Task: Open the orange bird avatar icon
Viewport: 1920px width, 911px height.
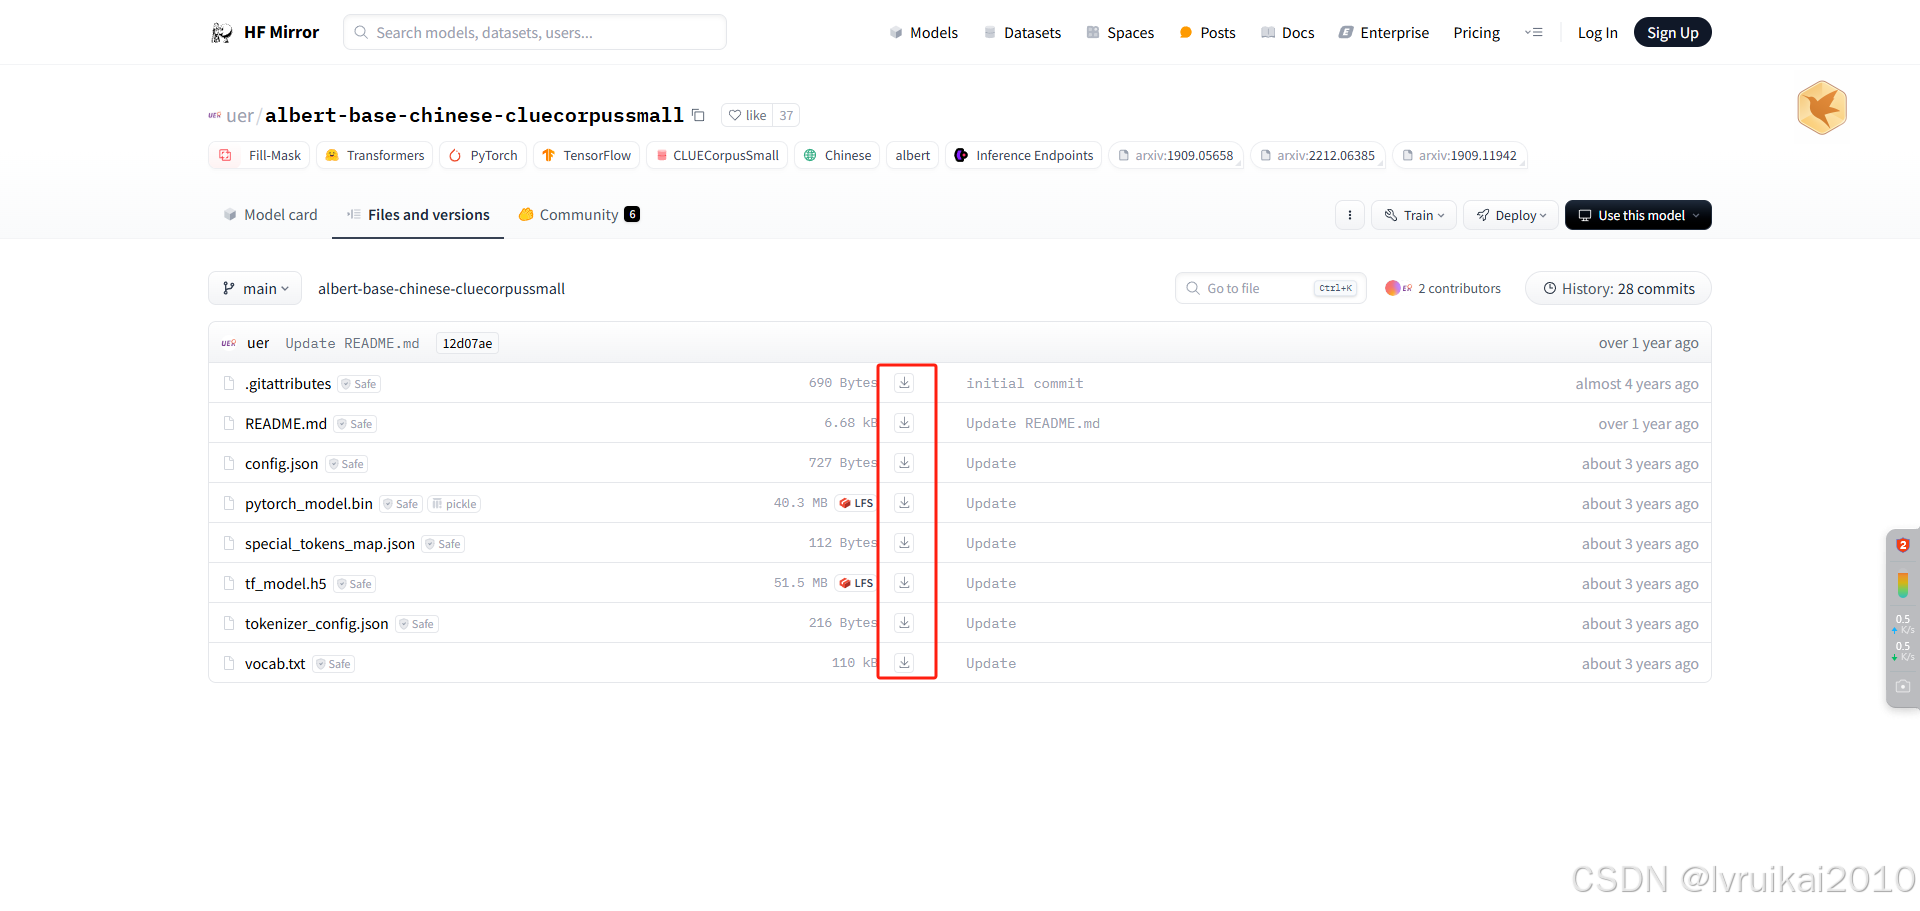Action: coord(1822,108)
